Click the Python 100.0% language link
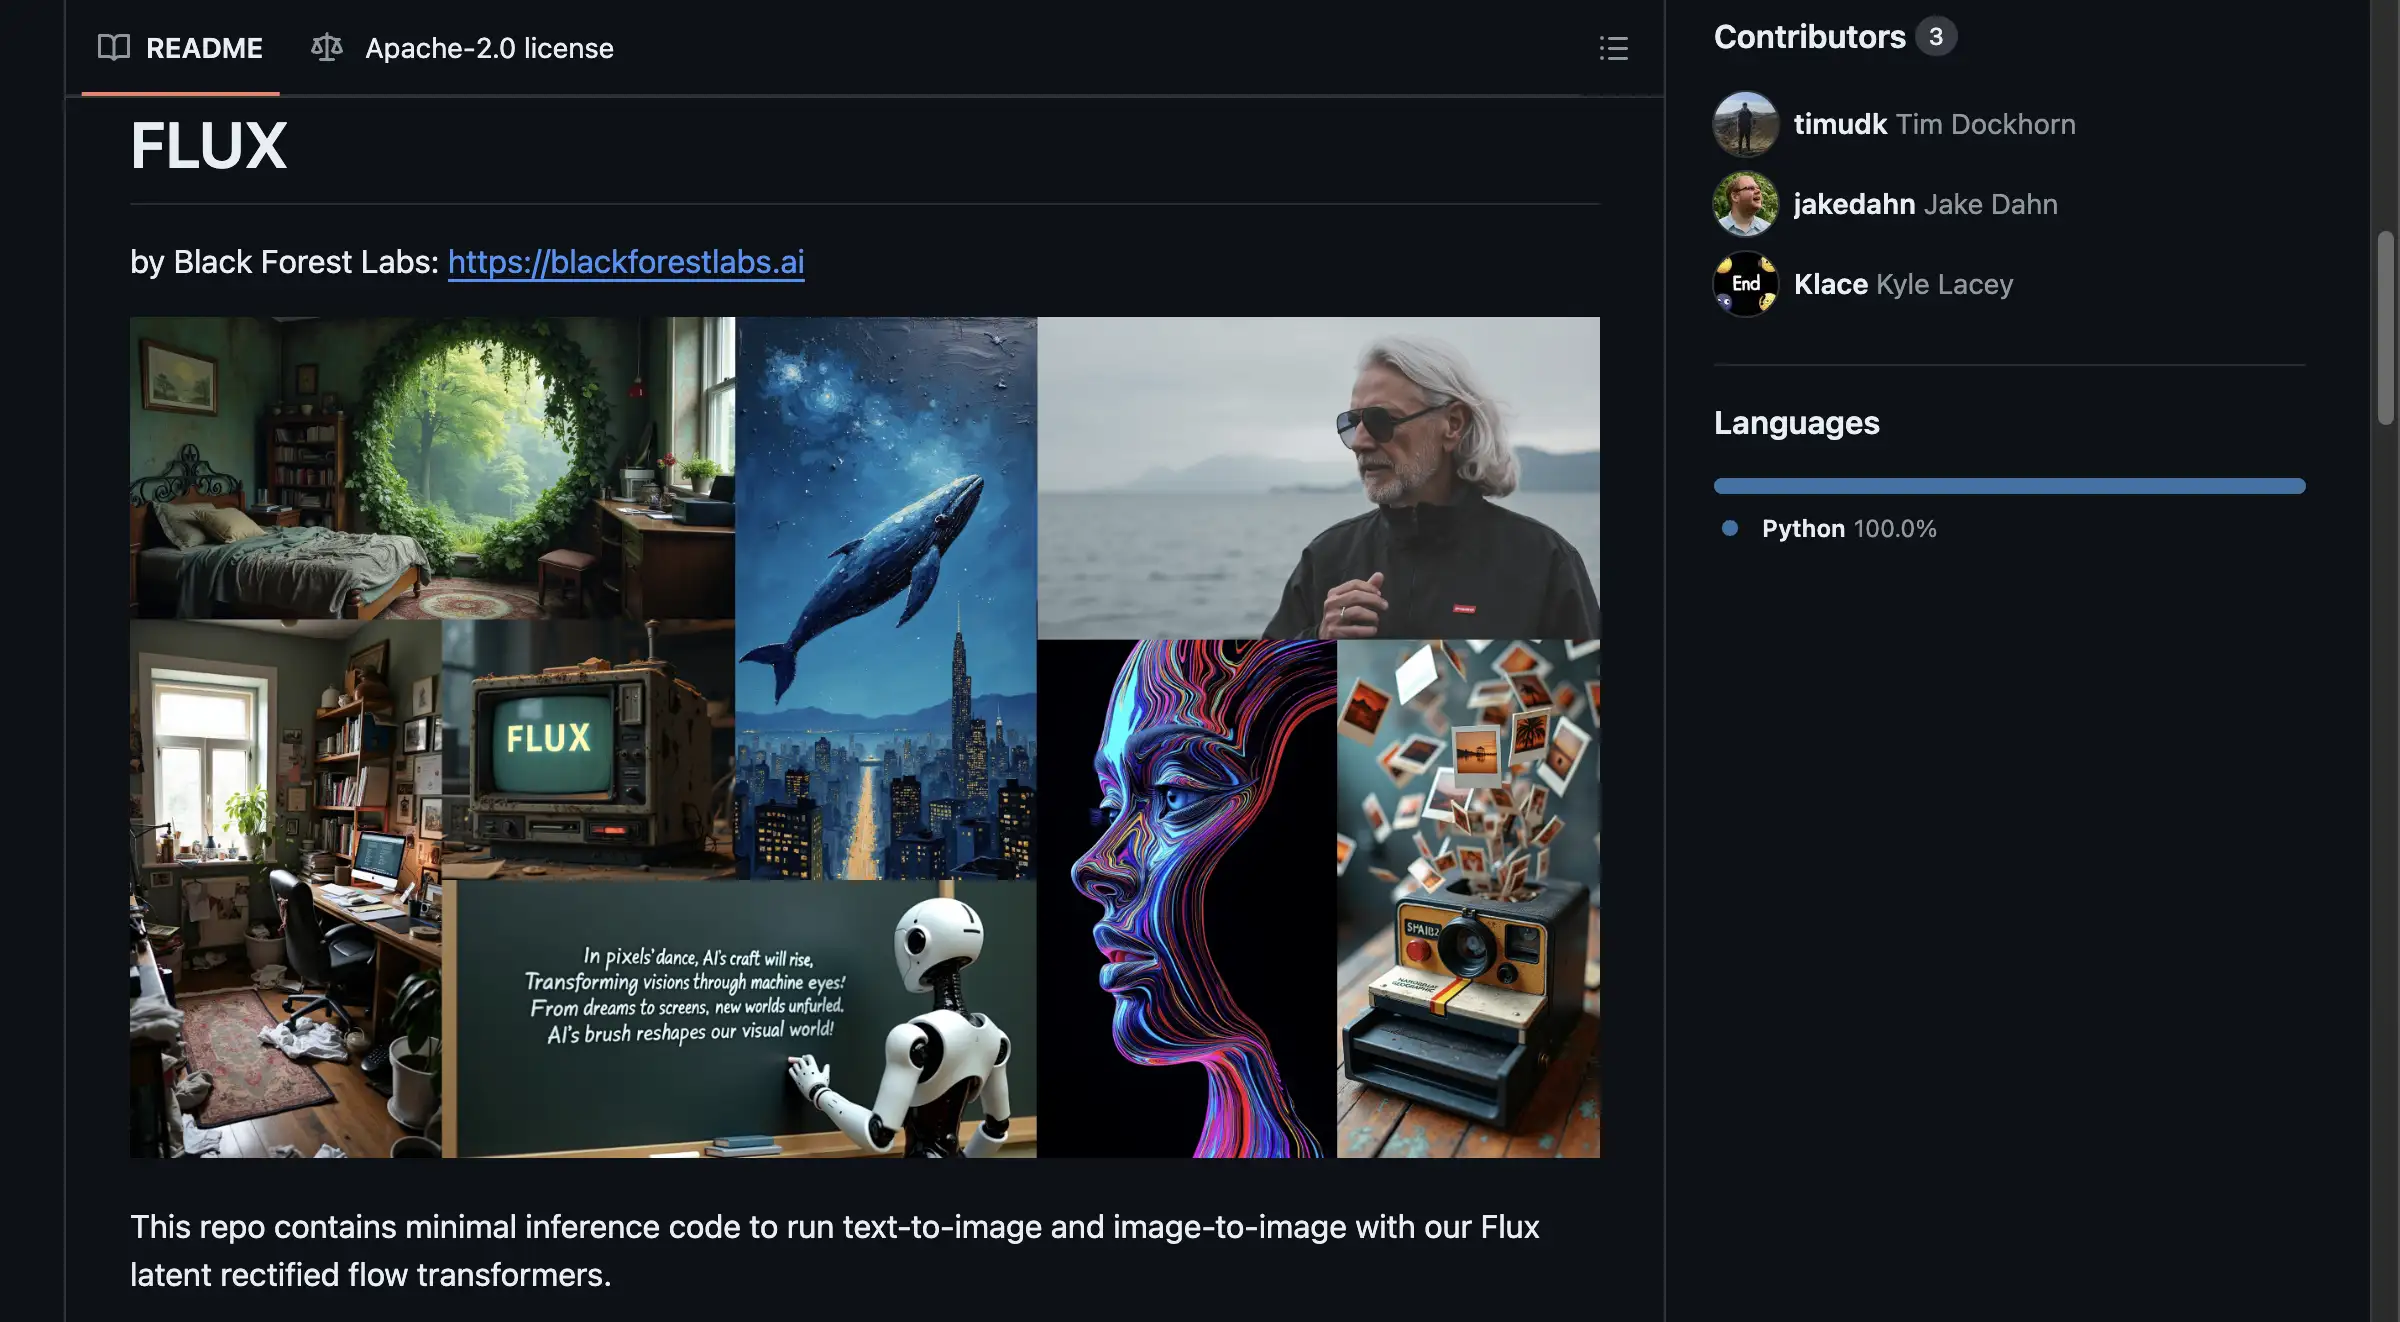 point(1849,528)
